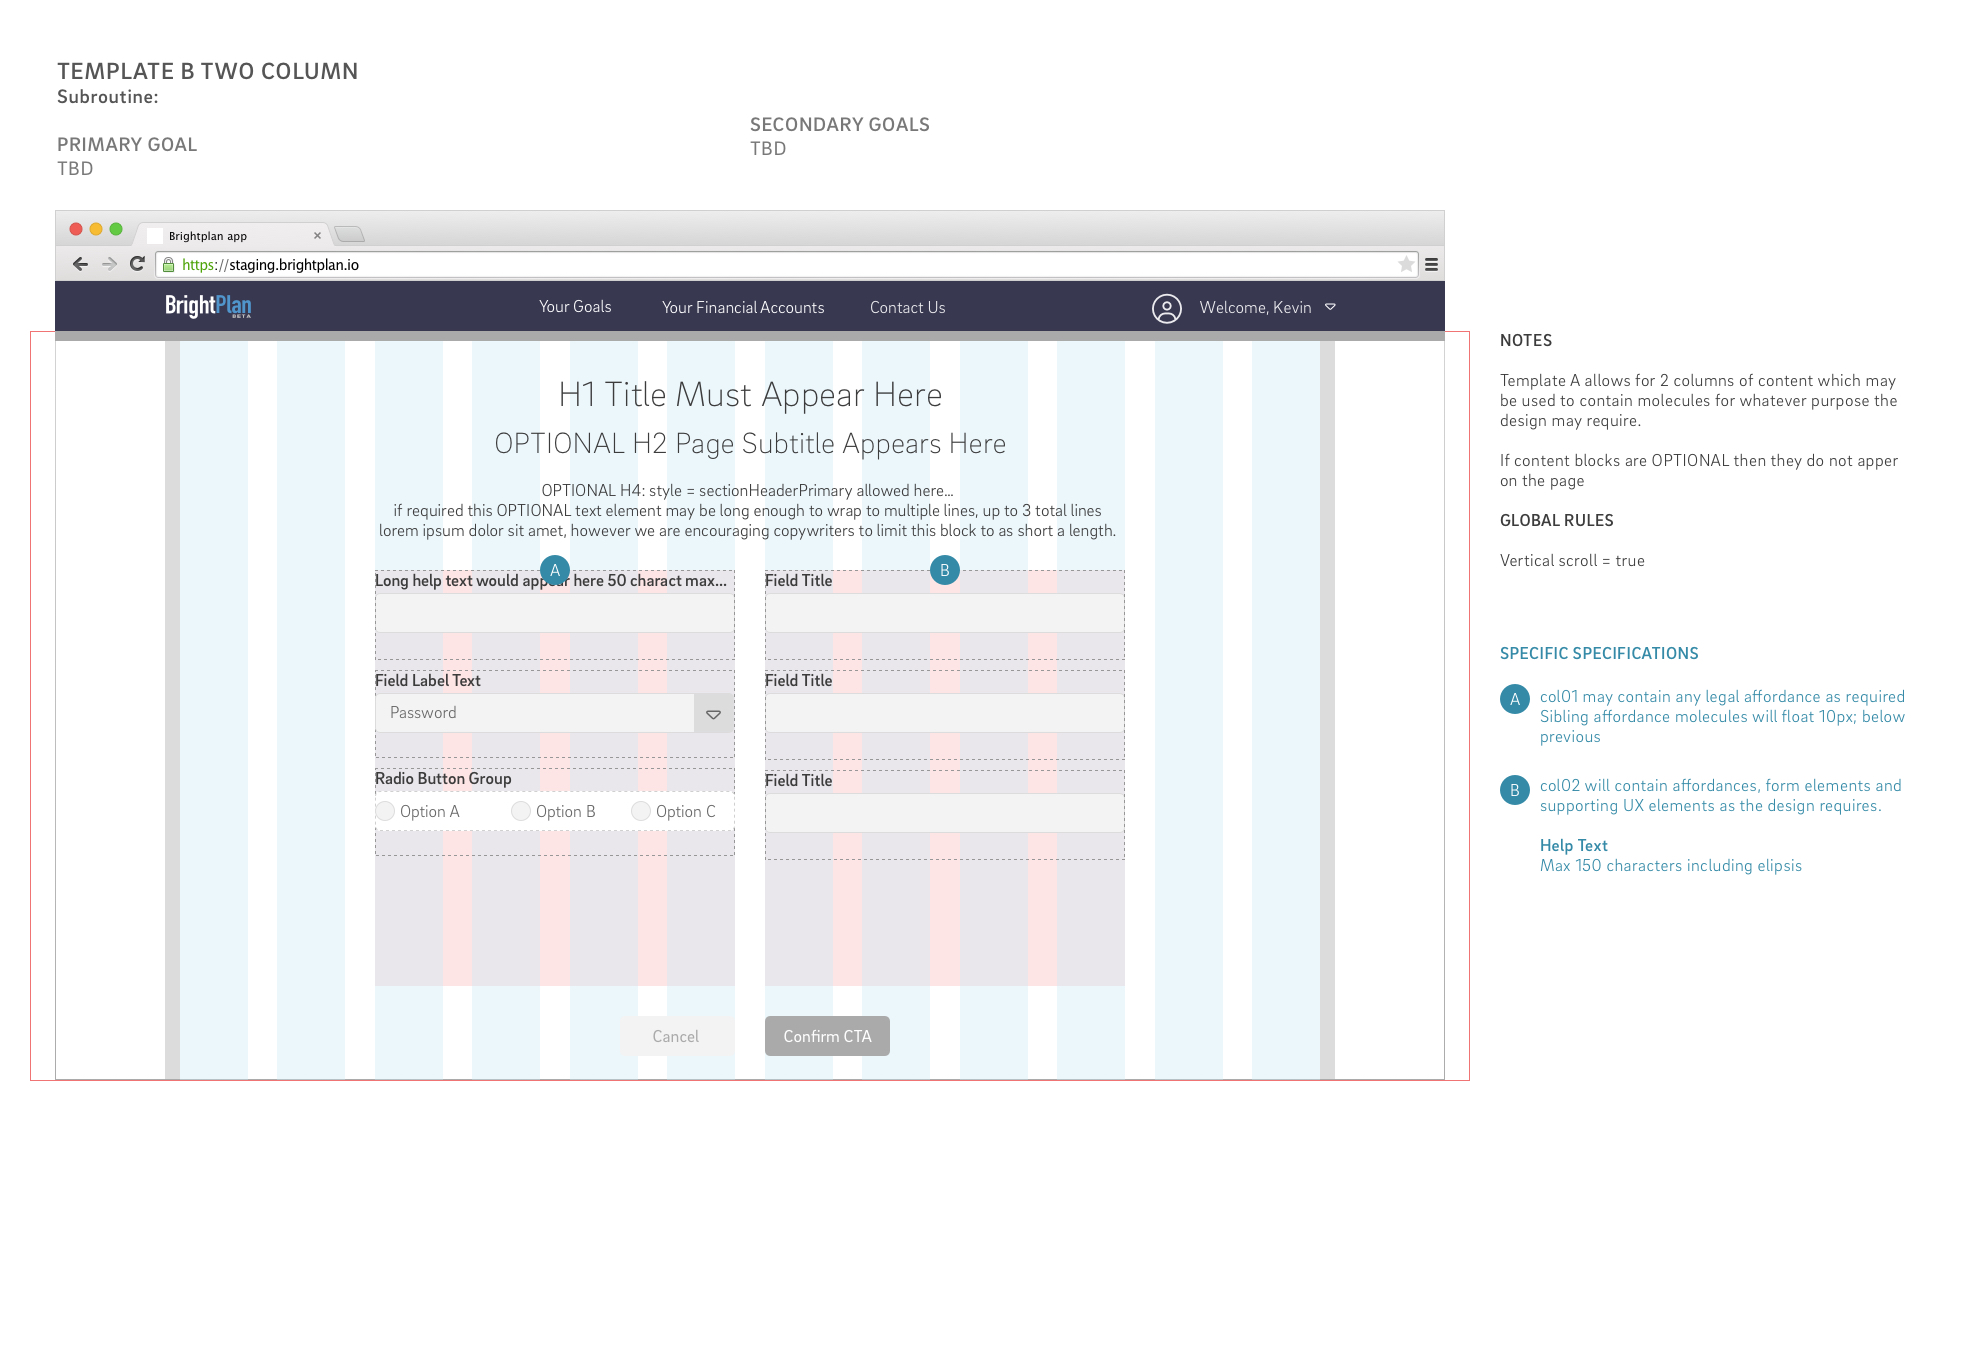This screenshot has width=1988, height=1356.
Task: Select the Option C radio button
Action: [641, 811]
